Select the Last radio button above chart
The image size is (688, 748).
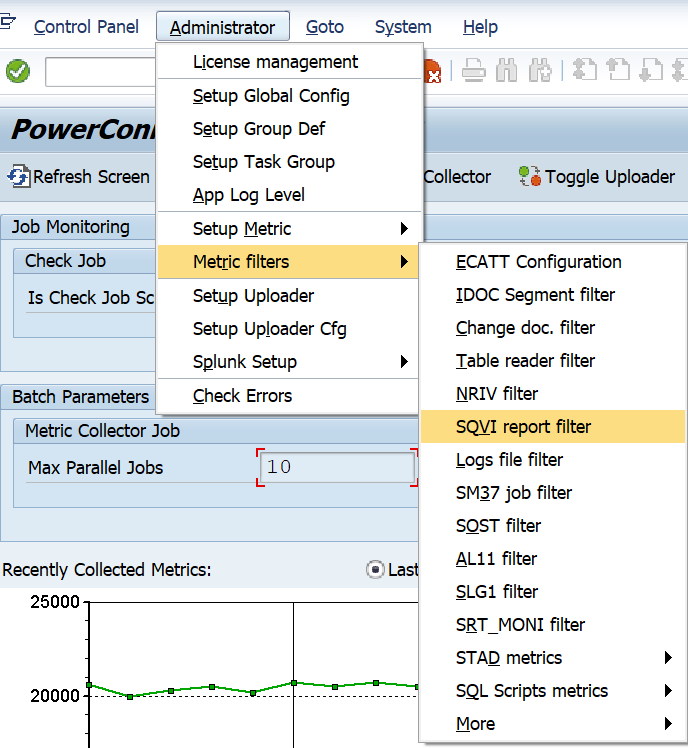click(x=376, y=570)
